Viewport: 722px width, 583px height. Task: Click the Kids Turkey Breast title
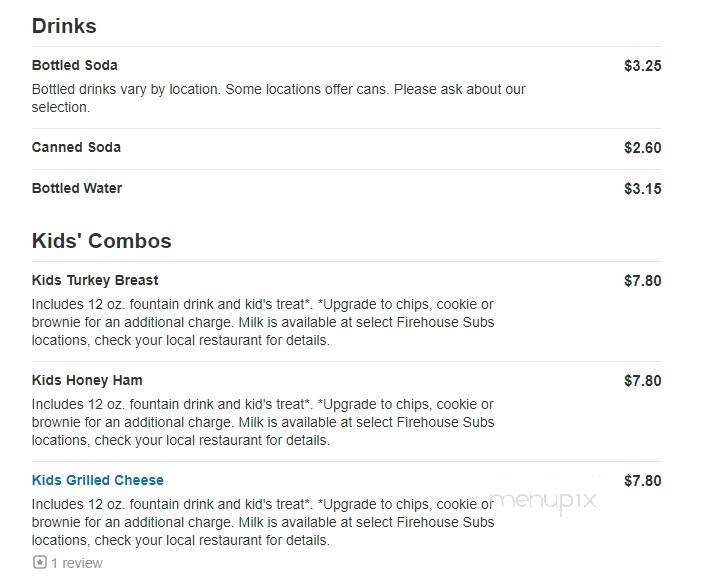click(x=95, y=280)
